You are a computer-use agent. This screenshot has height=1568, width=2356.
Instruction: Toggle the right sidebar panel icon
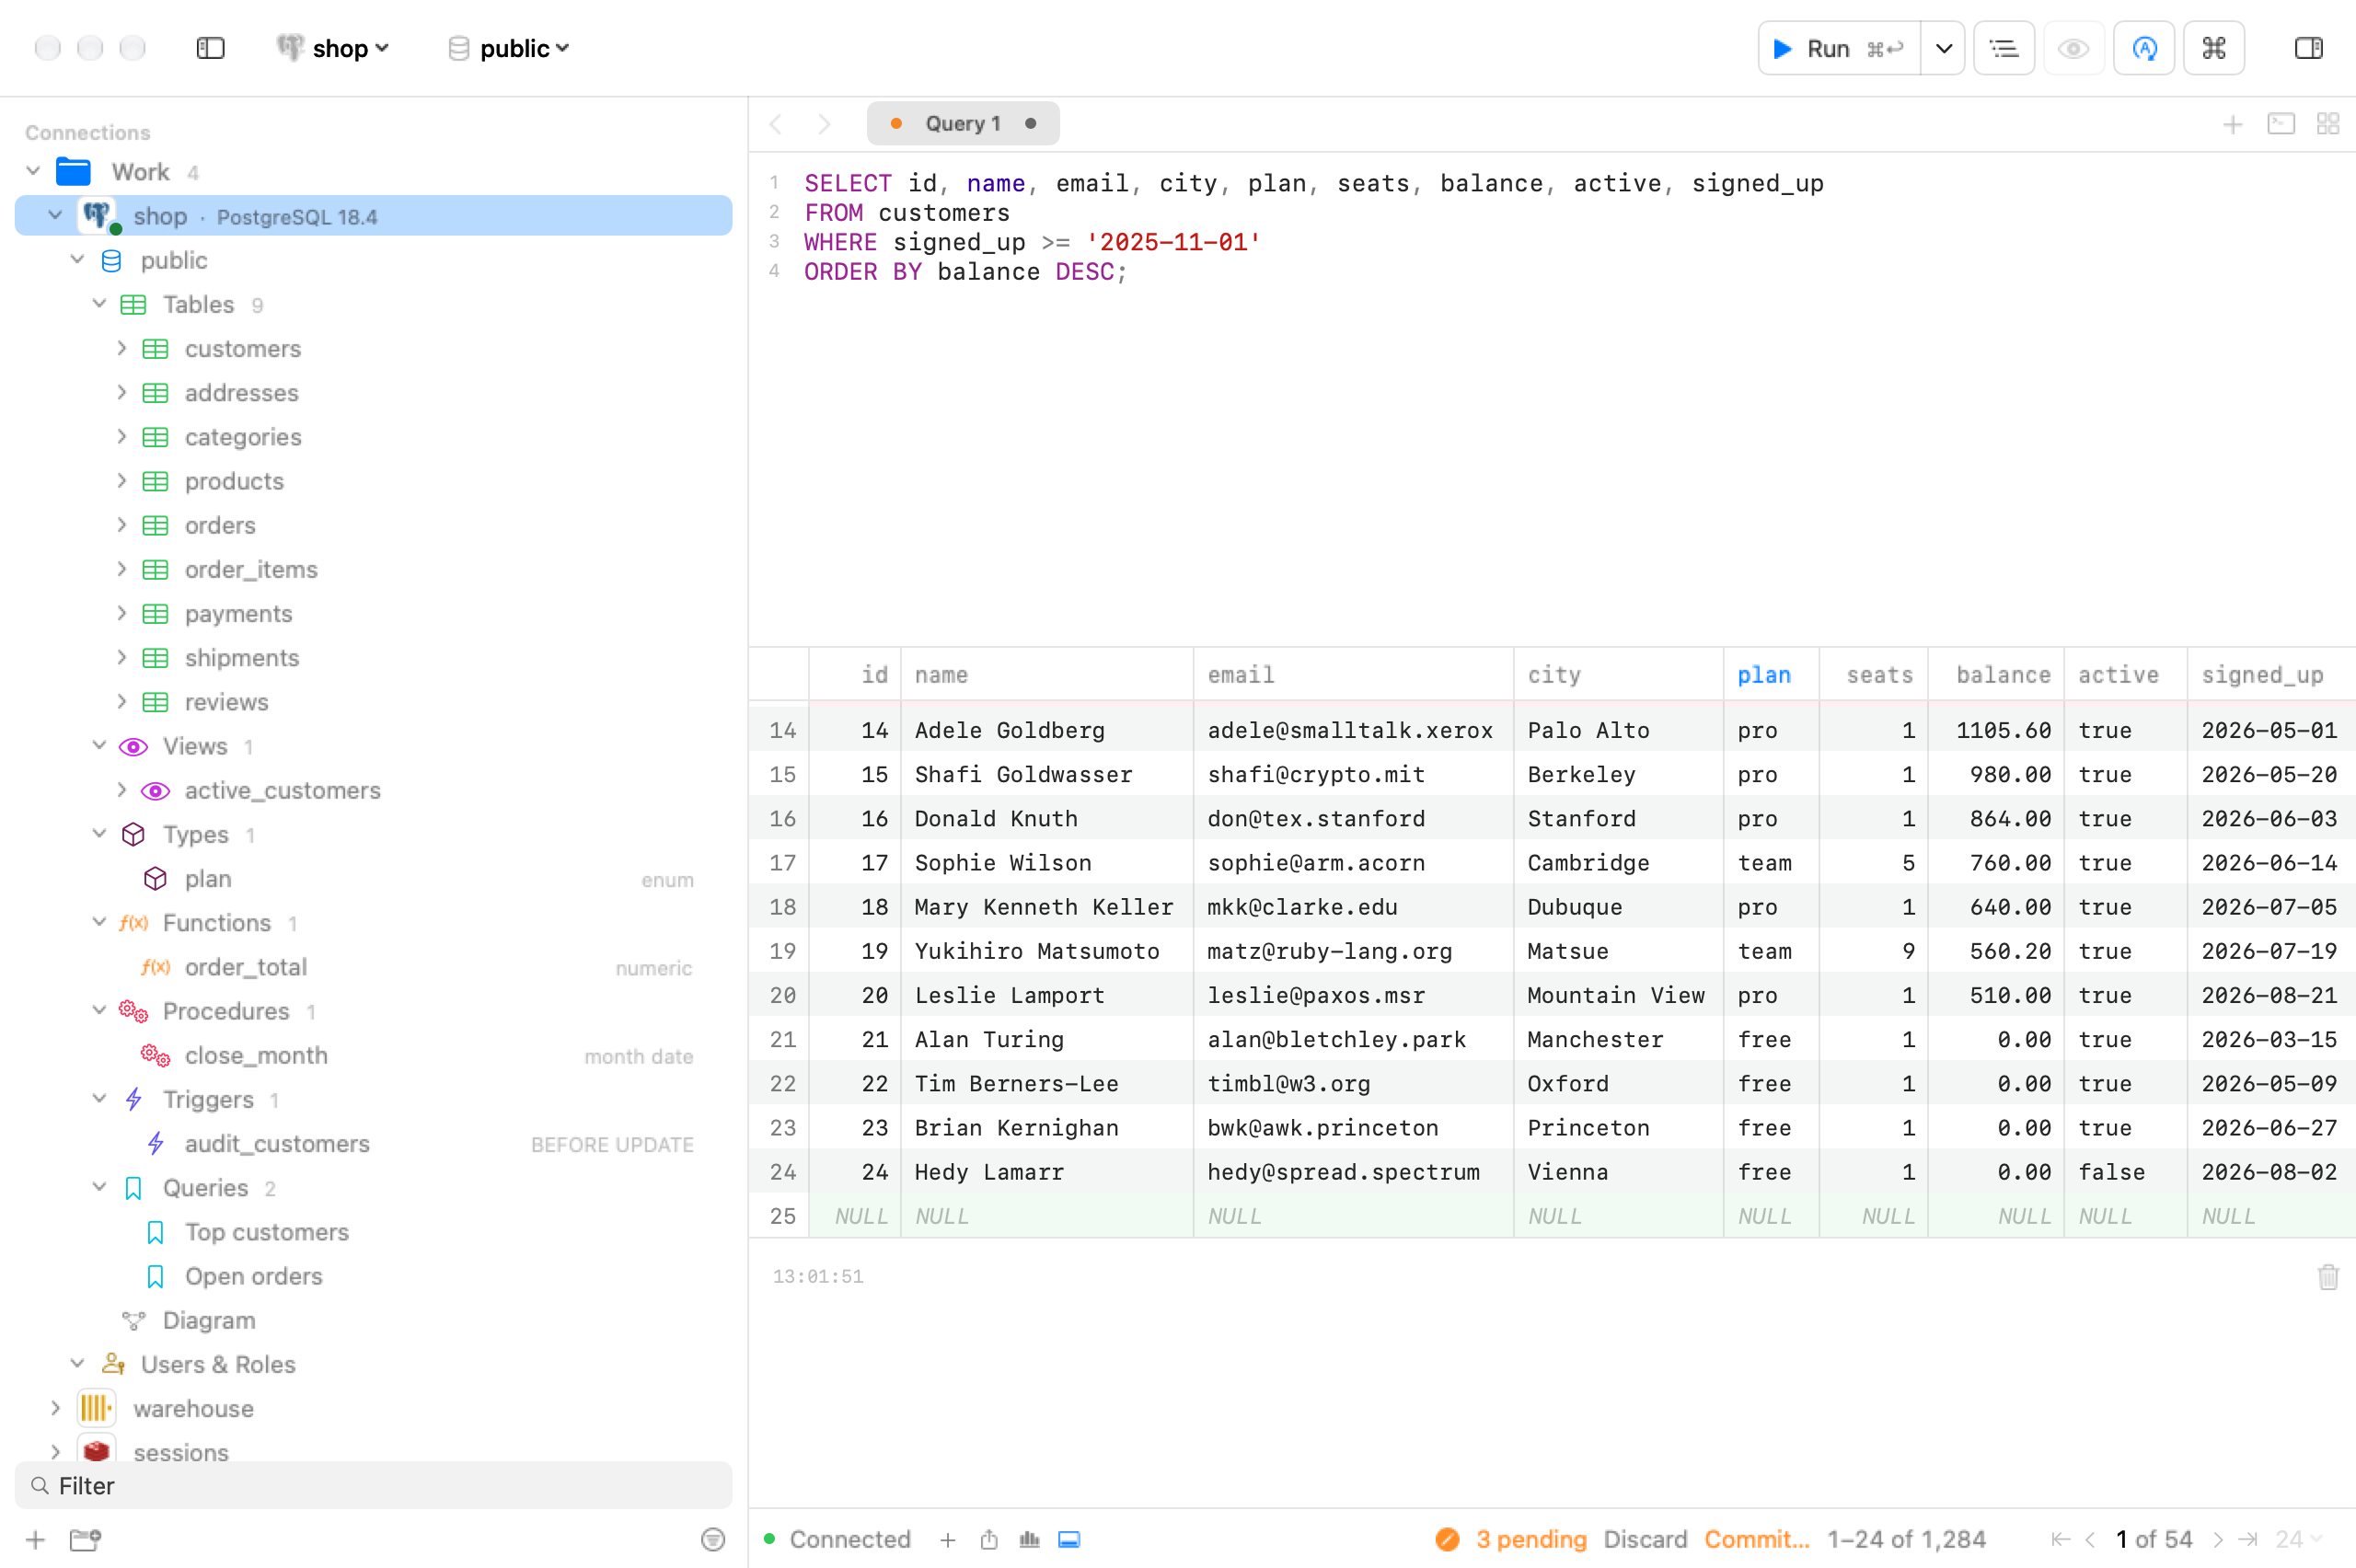pos(2308,48)
